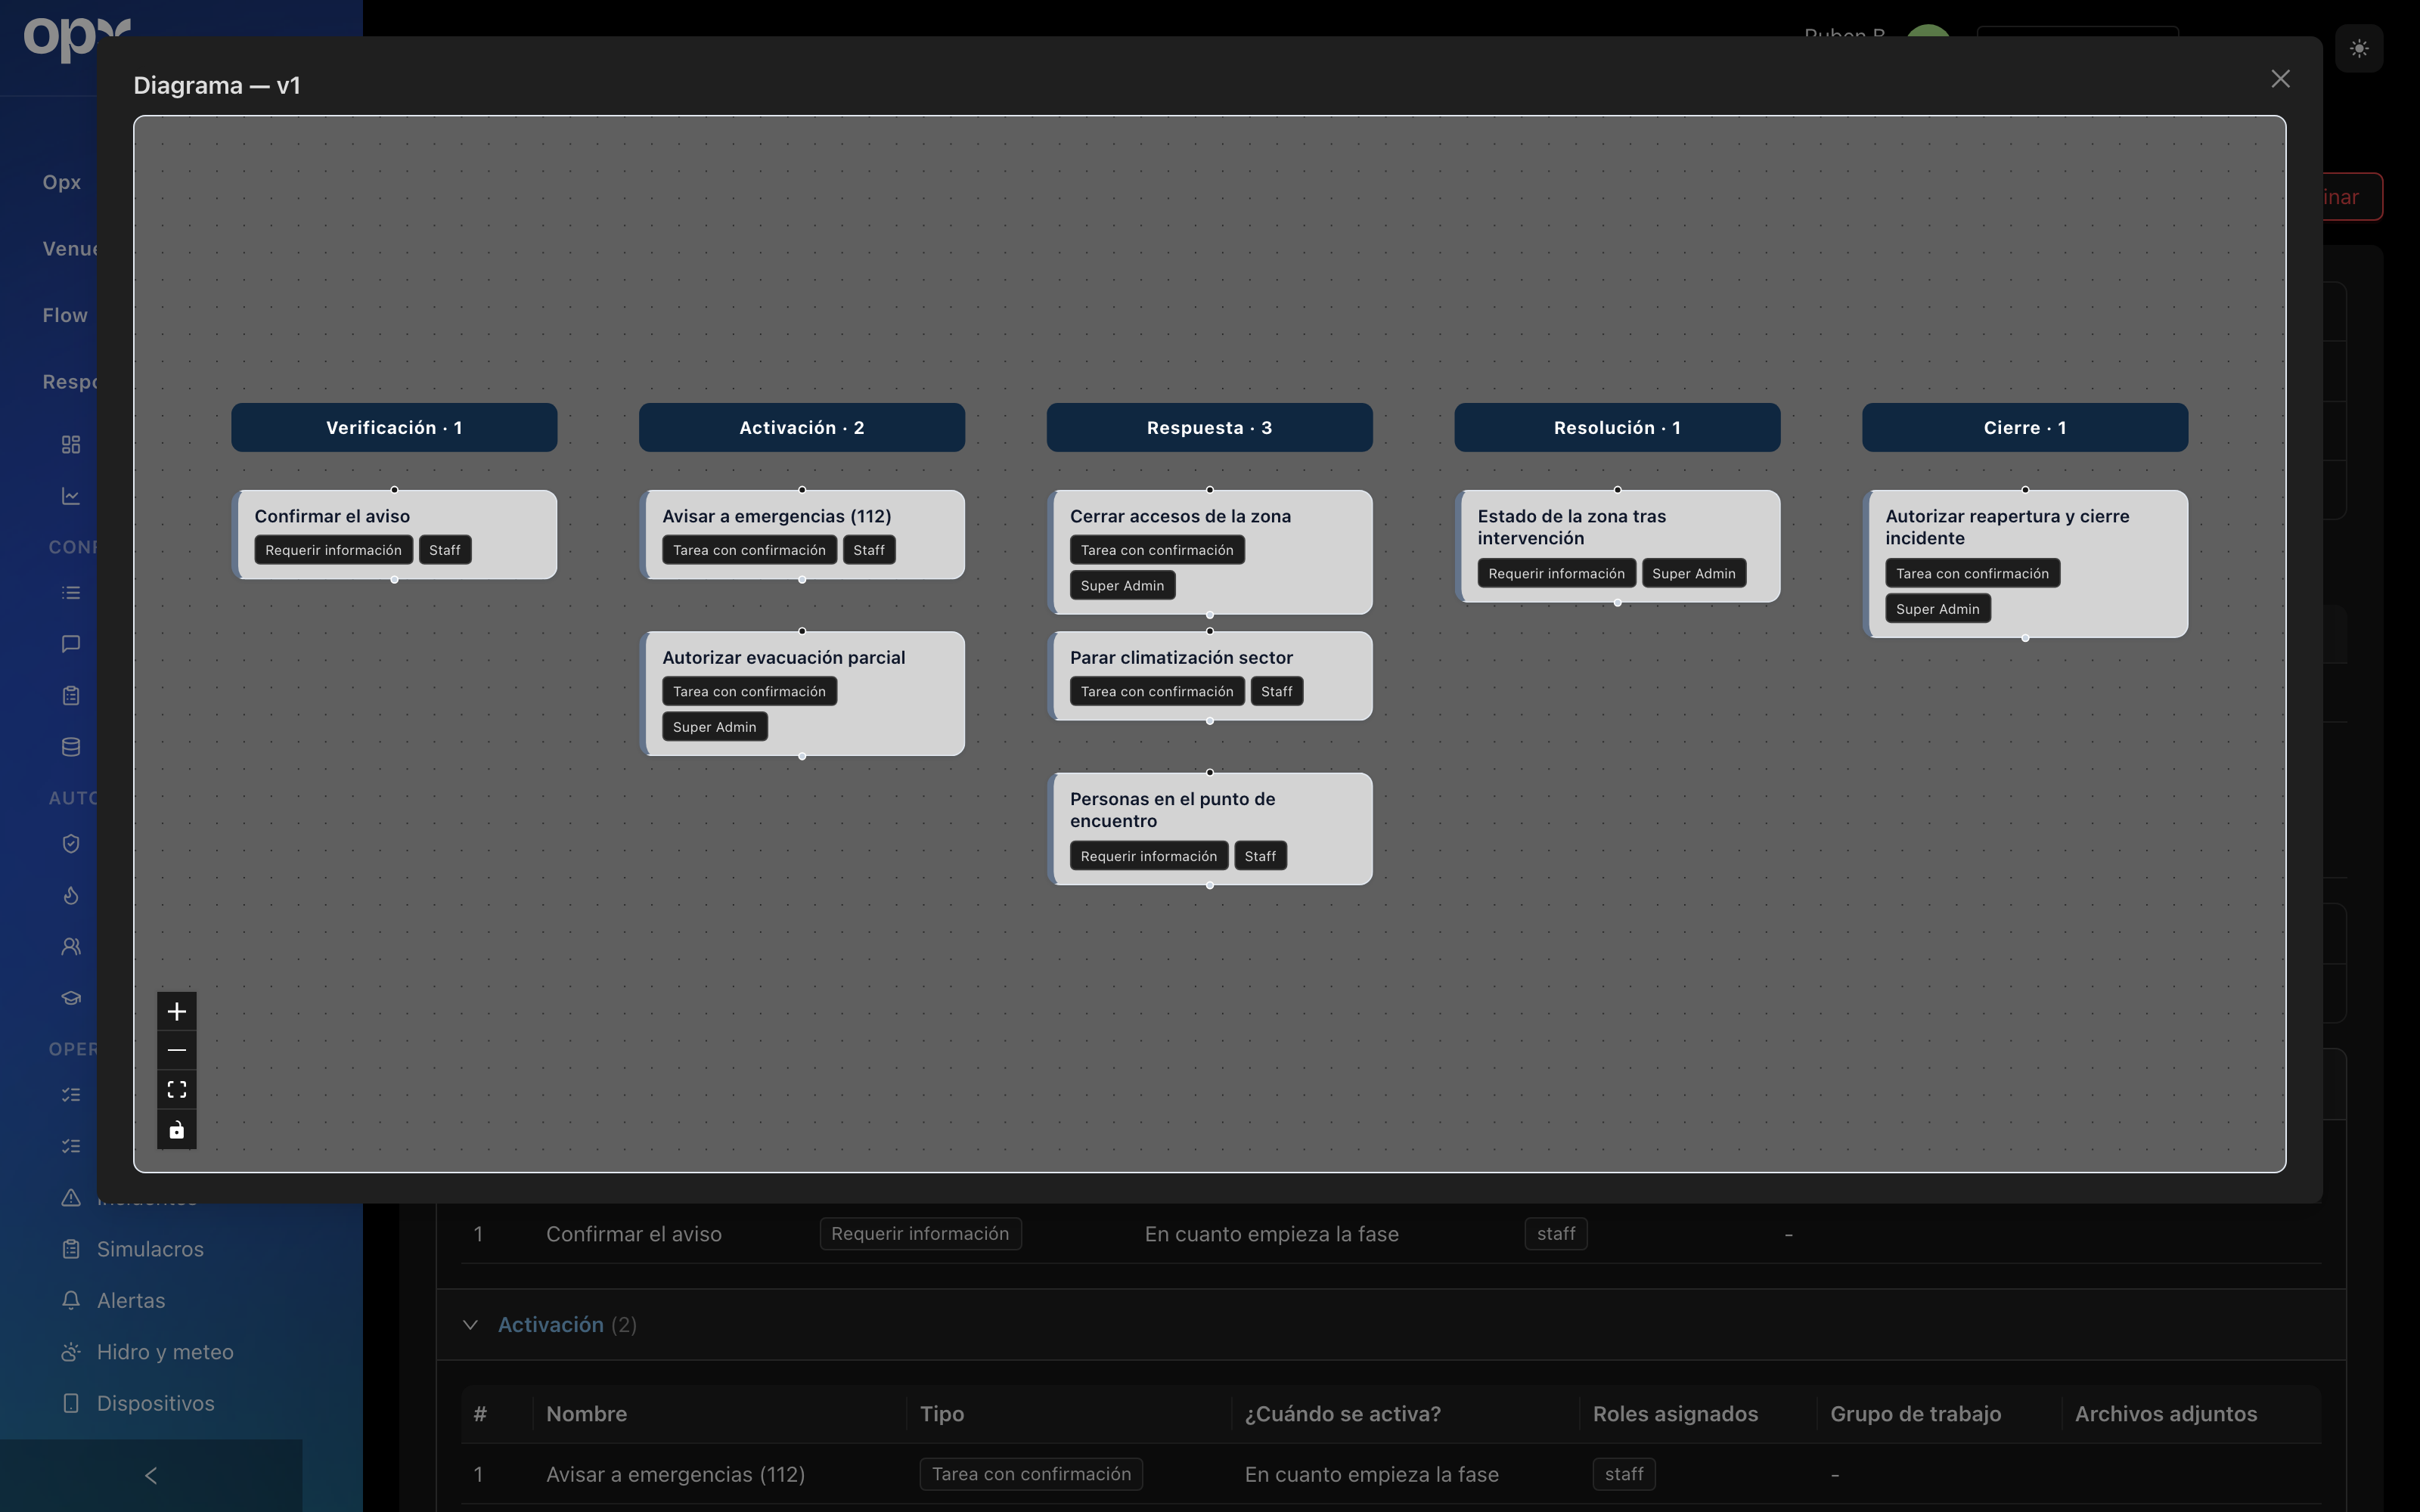Toggle light theme sun icon
Screen dimensions: 2420x1512
point(2359,48)
